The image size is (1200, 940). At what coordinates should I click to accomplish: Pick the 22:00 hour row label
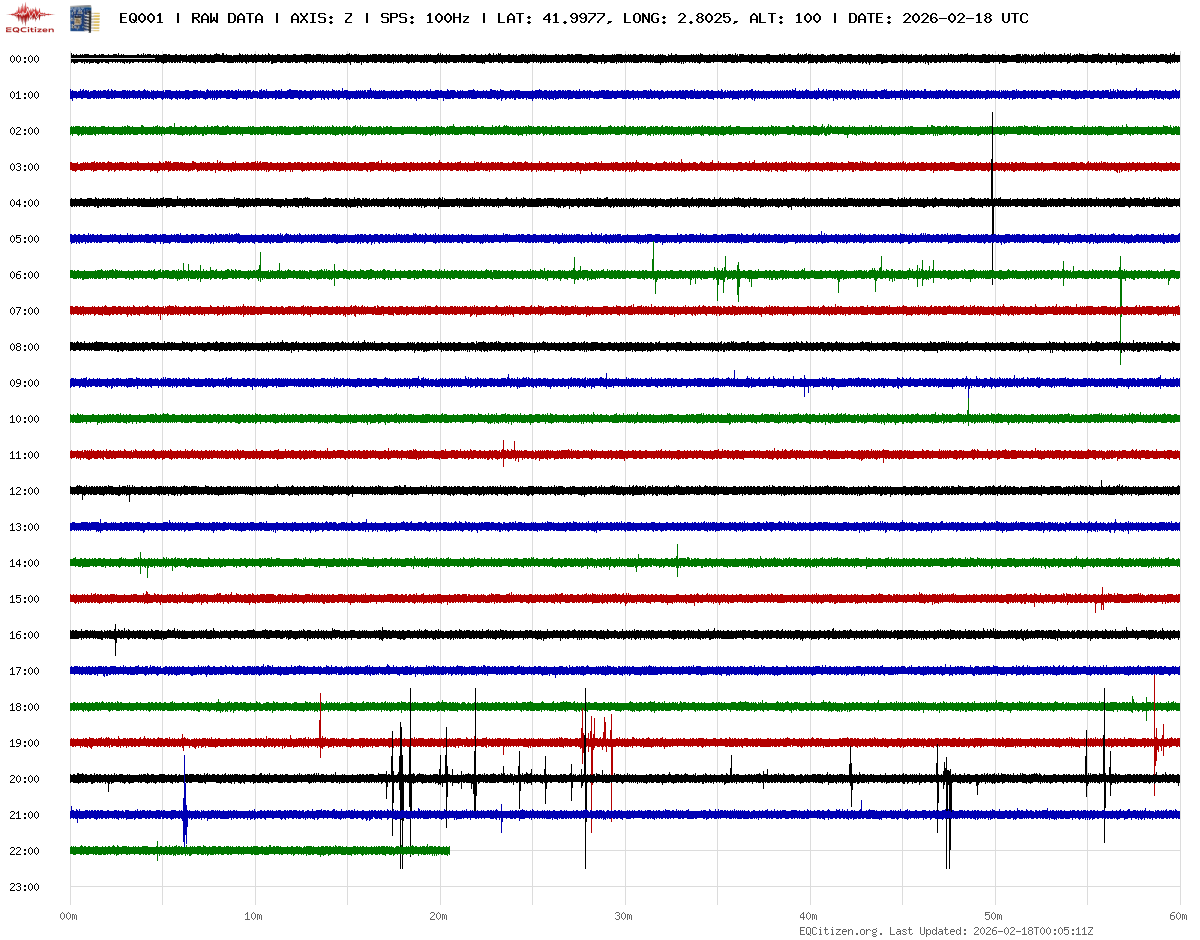point(24,851)
